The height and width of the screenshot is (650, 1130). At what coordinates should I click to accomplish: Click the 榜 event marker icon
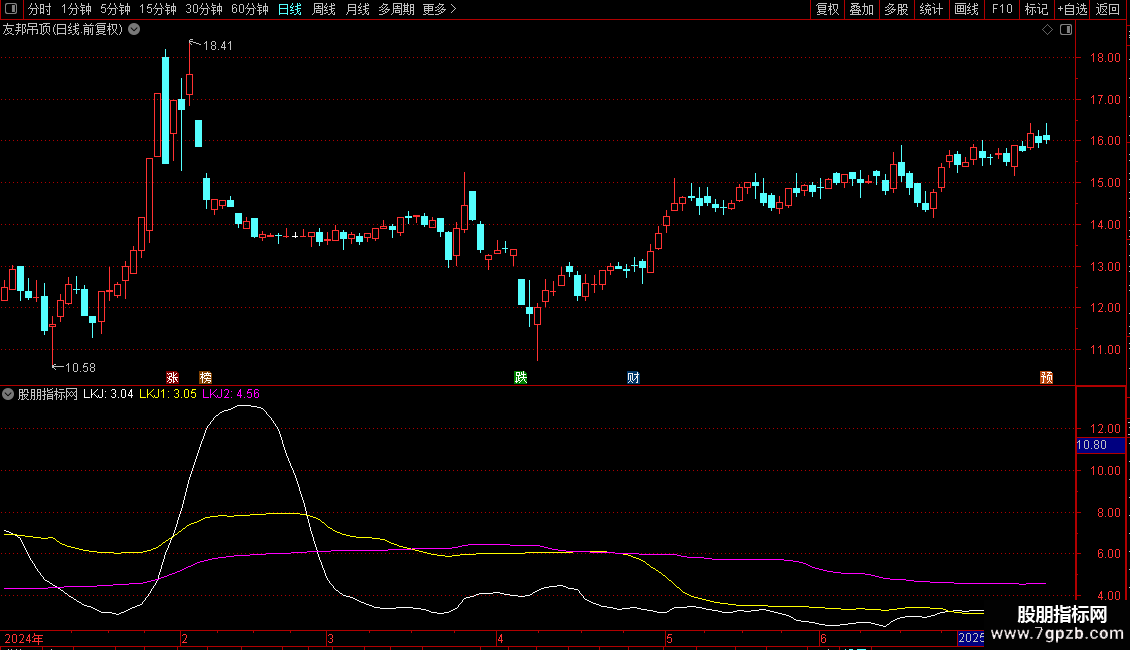click(x=206, y=377)
